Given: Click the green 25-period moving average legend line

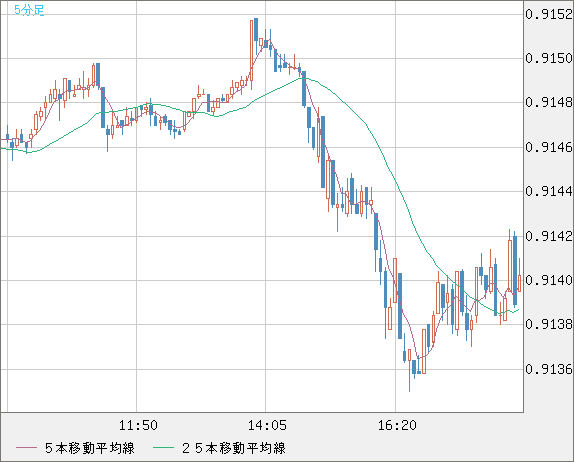Looking at the screenshot, I should 163,448.
